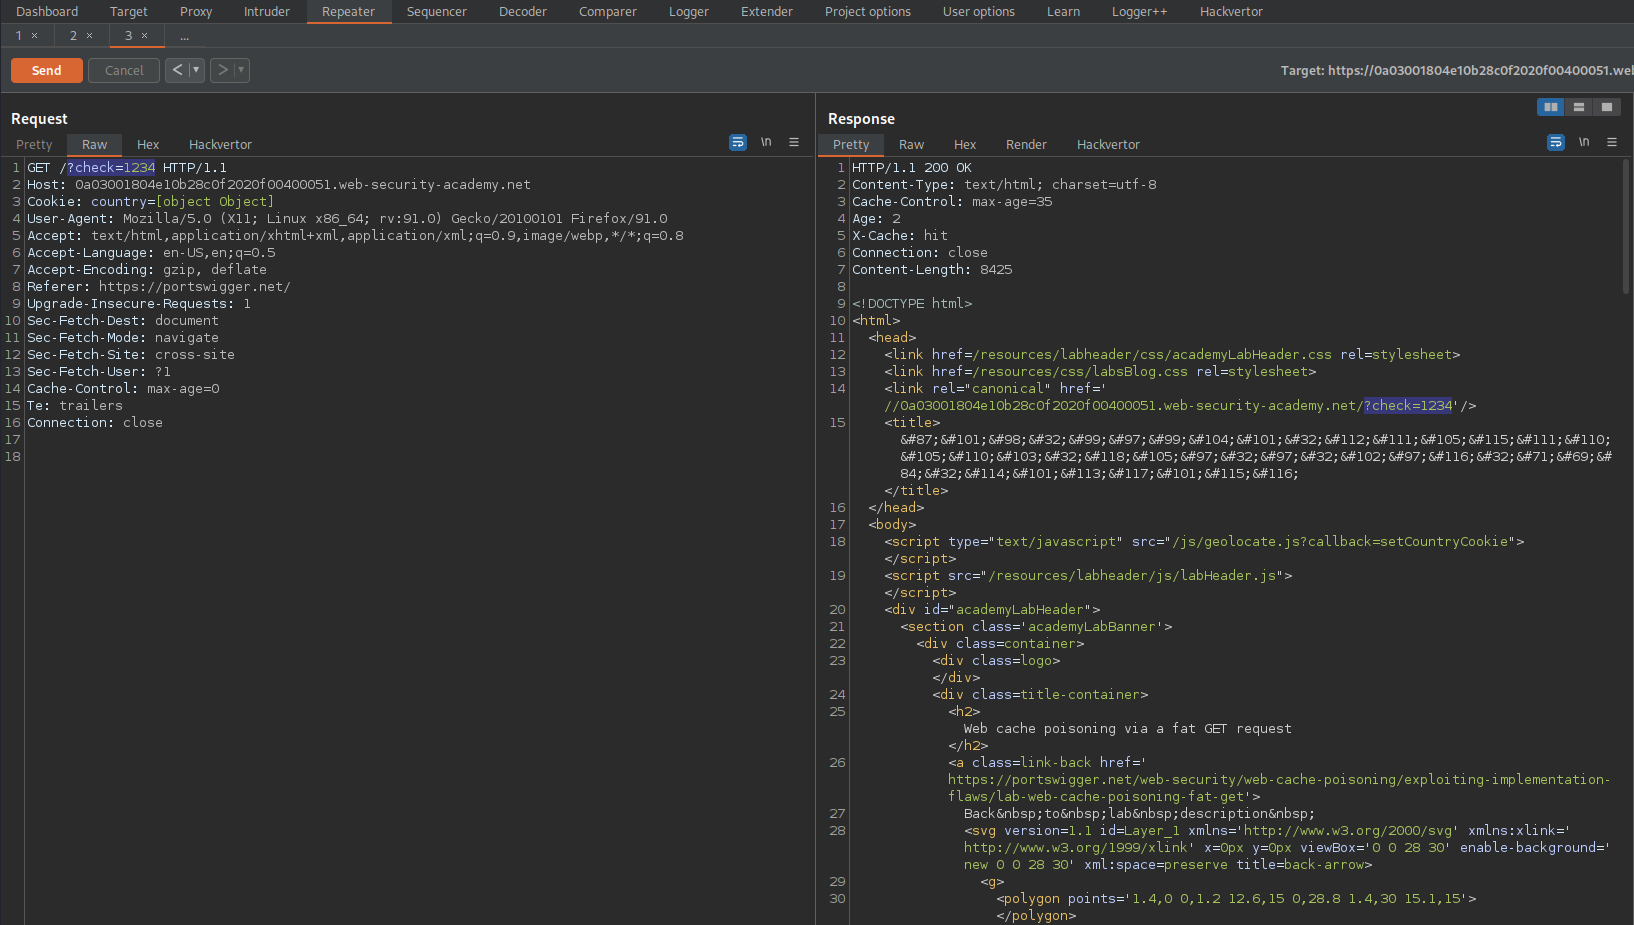Image resolution: width=1634 pixels, height=925 pixels.
Task: Toggle non-printable characters \n in Request panel
Action: pyautogui.click(x=766, y=143)
